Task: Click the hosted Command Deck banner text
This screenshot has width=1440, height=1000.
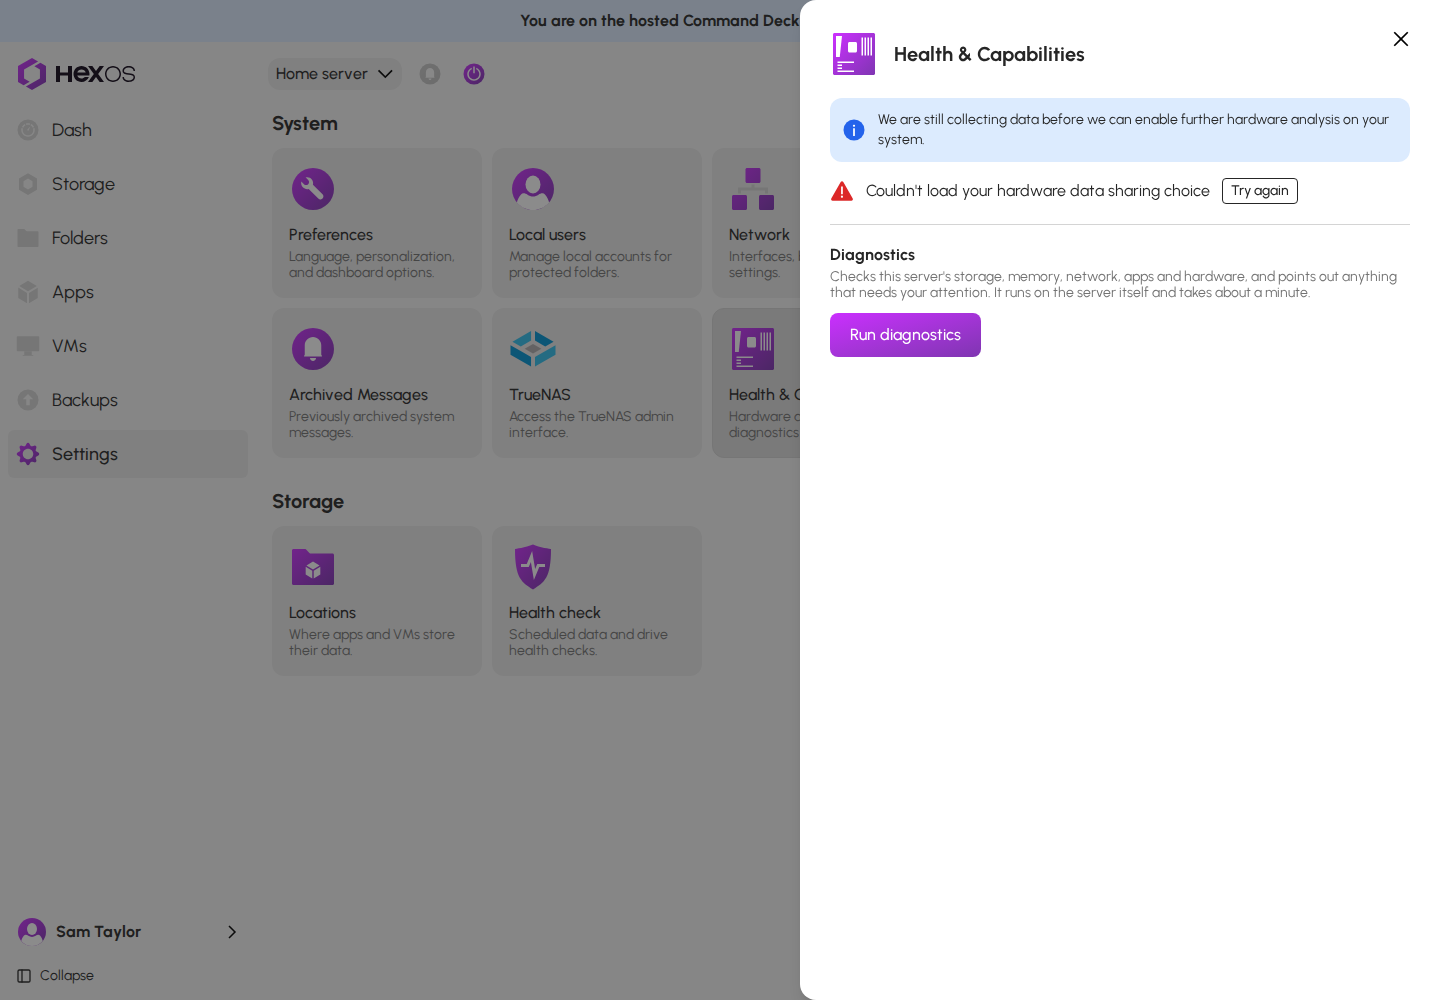Action: click(x=660, y=21)
